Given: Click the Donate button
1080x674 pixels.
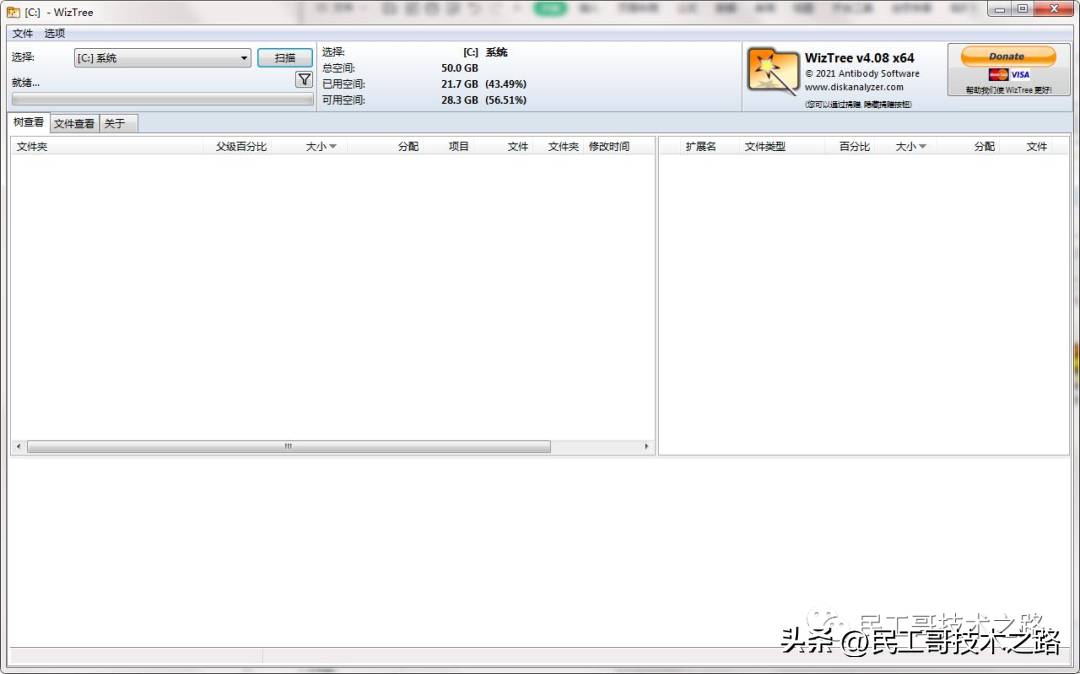Looking at the screenshot, I should tap(1008, 56).
